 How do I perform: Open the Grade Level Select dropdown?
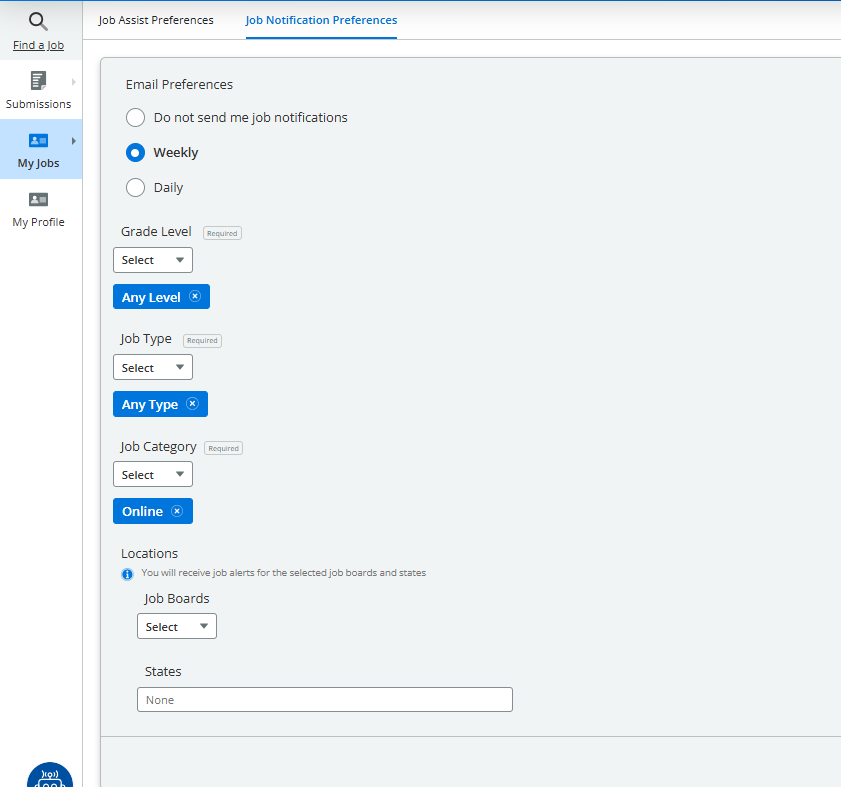click(x=153, y=260)
